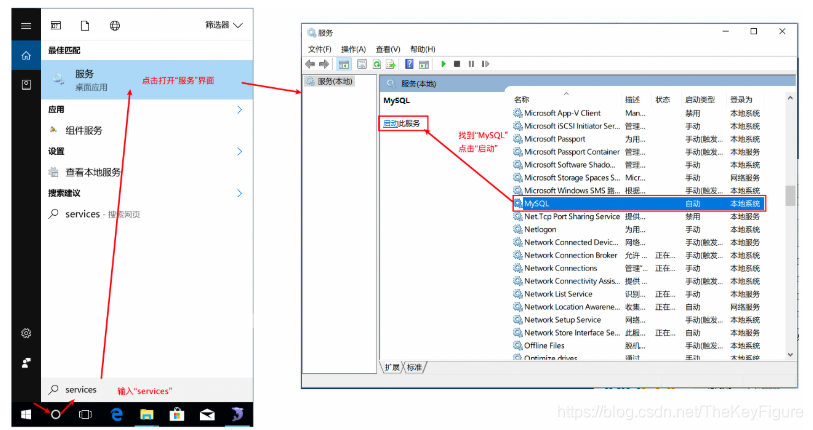
Task: Click the Forward arrow in Services toolbar
Action: 324,64
